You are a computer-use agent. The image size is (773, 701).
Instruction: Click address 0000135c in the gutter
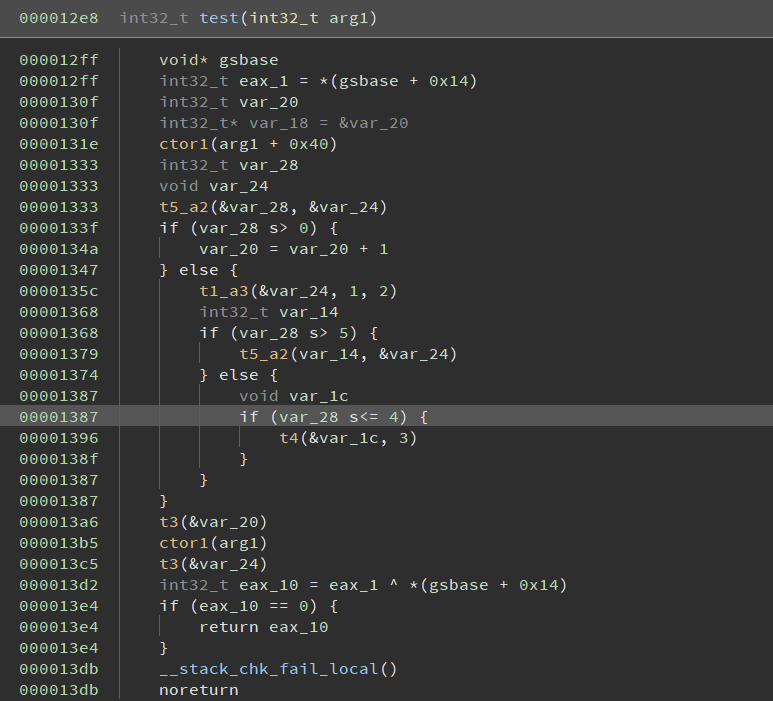59,291
